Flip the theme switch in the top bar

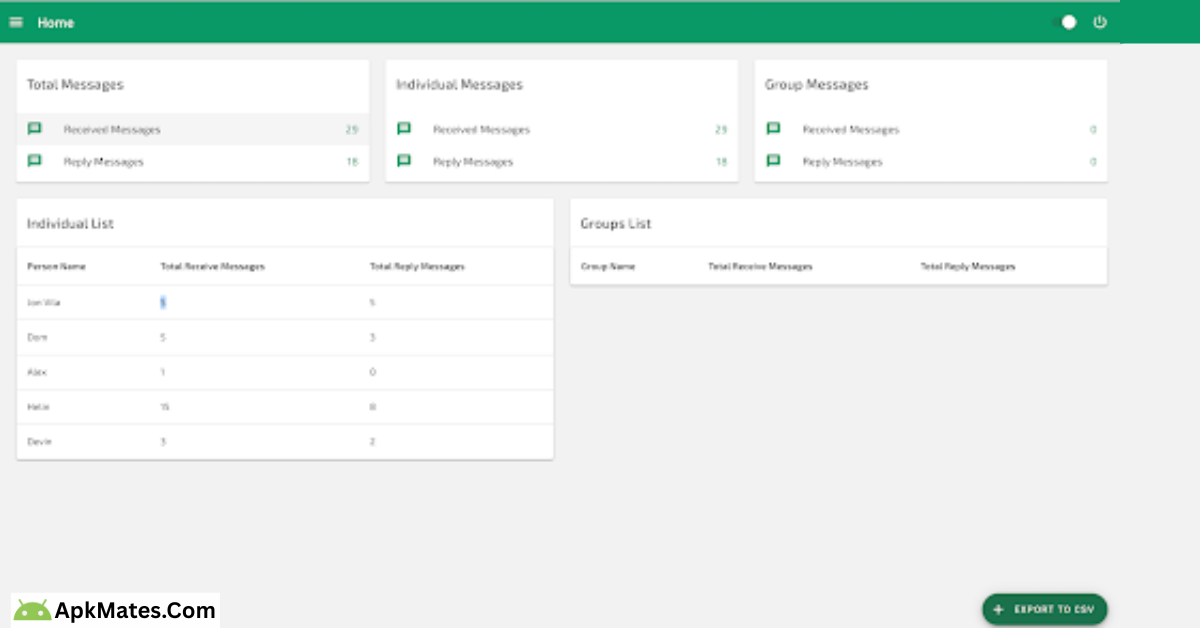1068,21
